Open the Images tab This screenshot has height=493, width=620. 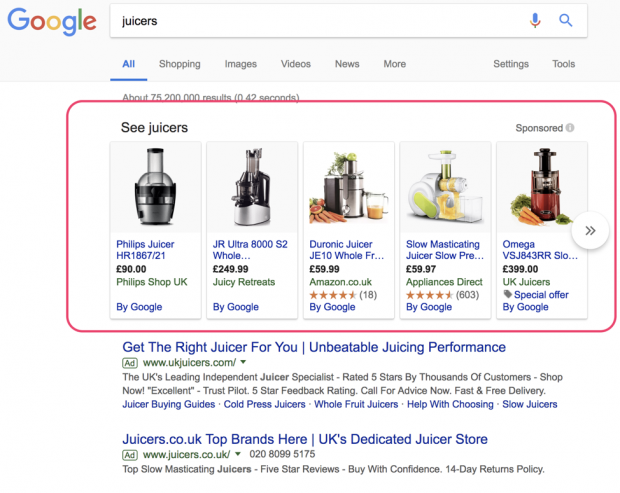pos(240,64)
